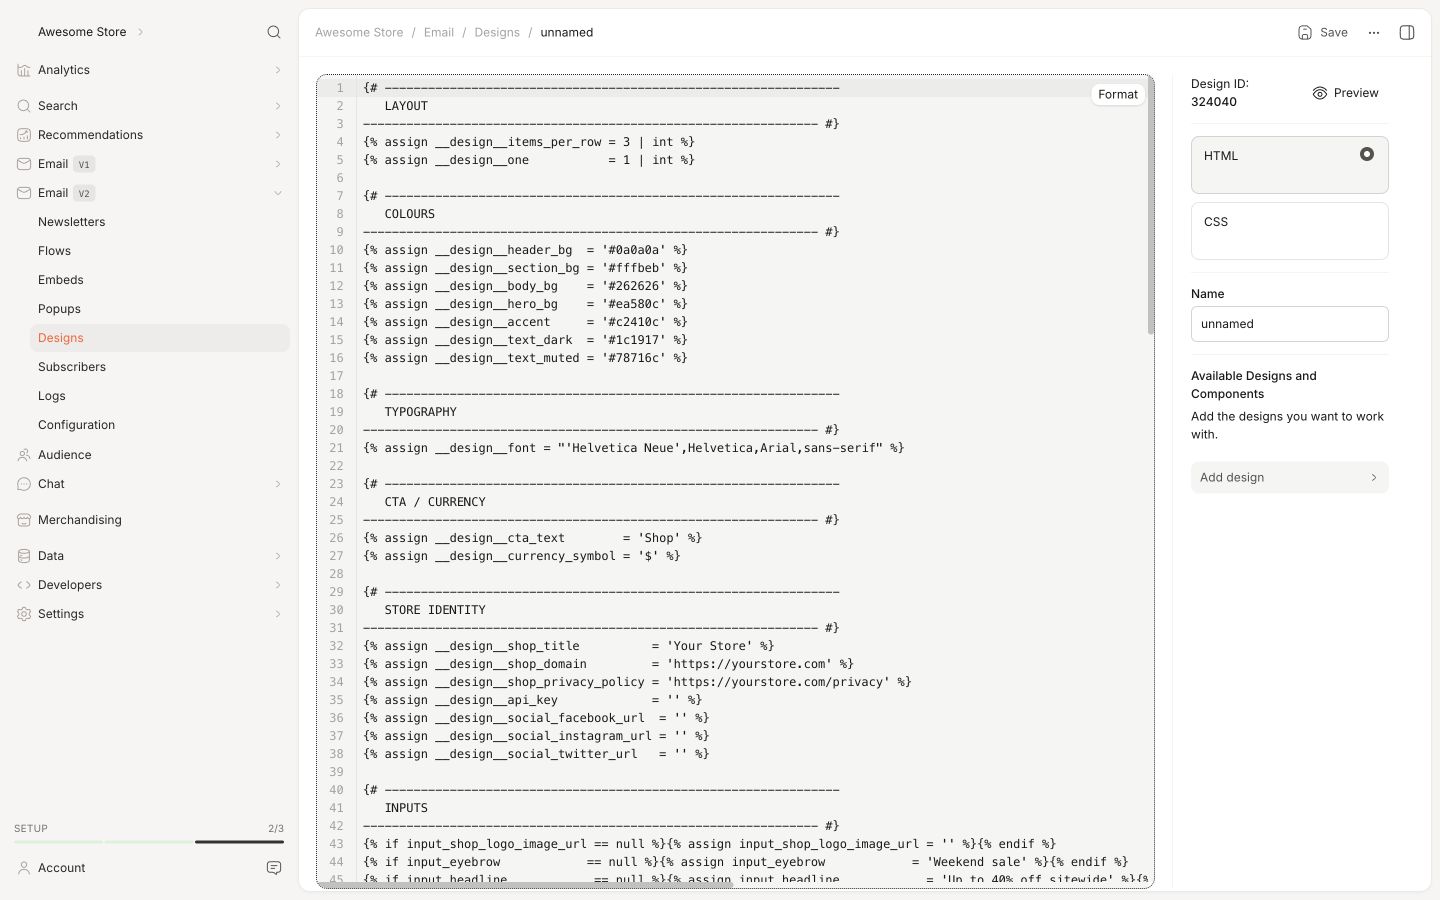Click the Email V1 envelope icon

pyautogui.click(x=24, y=164)
